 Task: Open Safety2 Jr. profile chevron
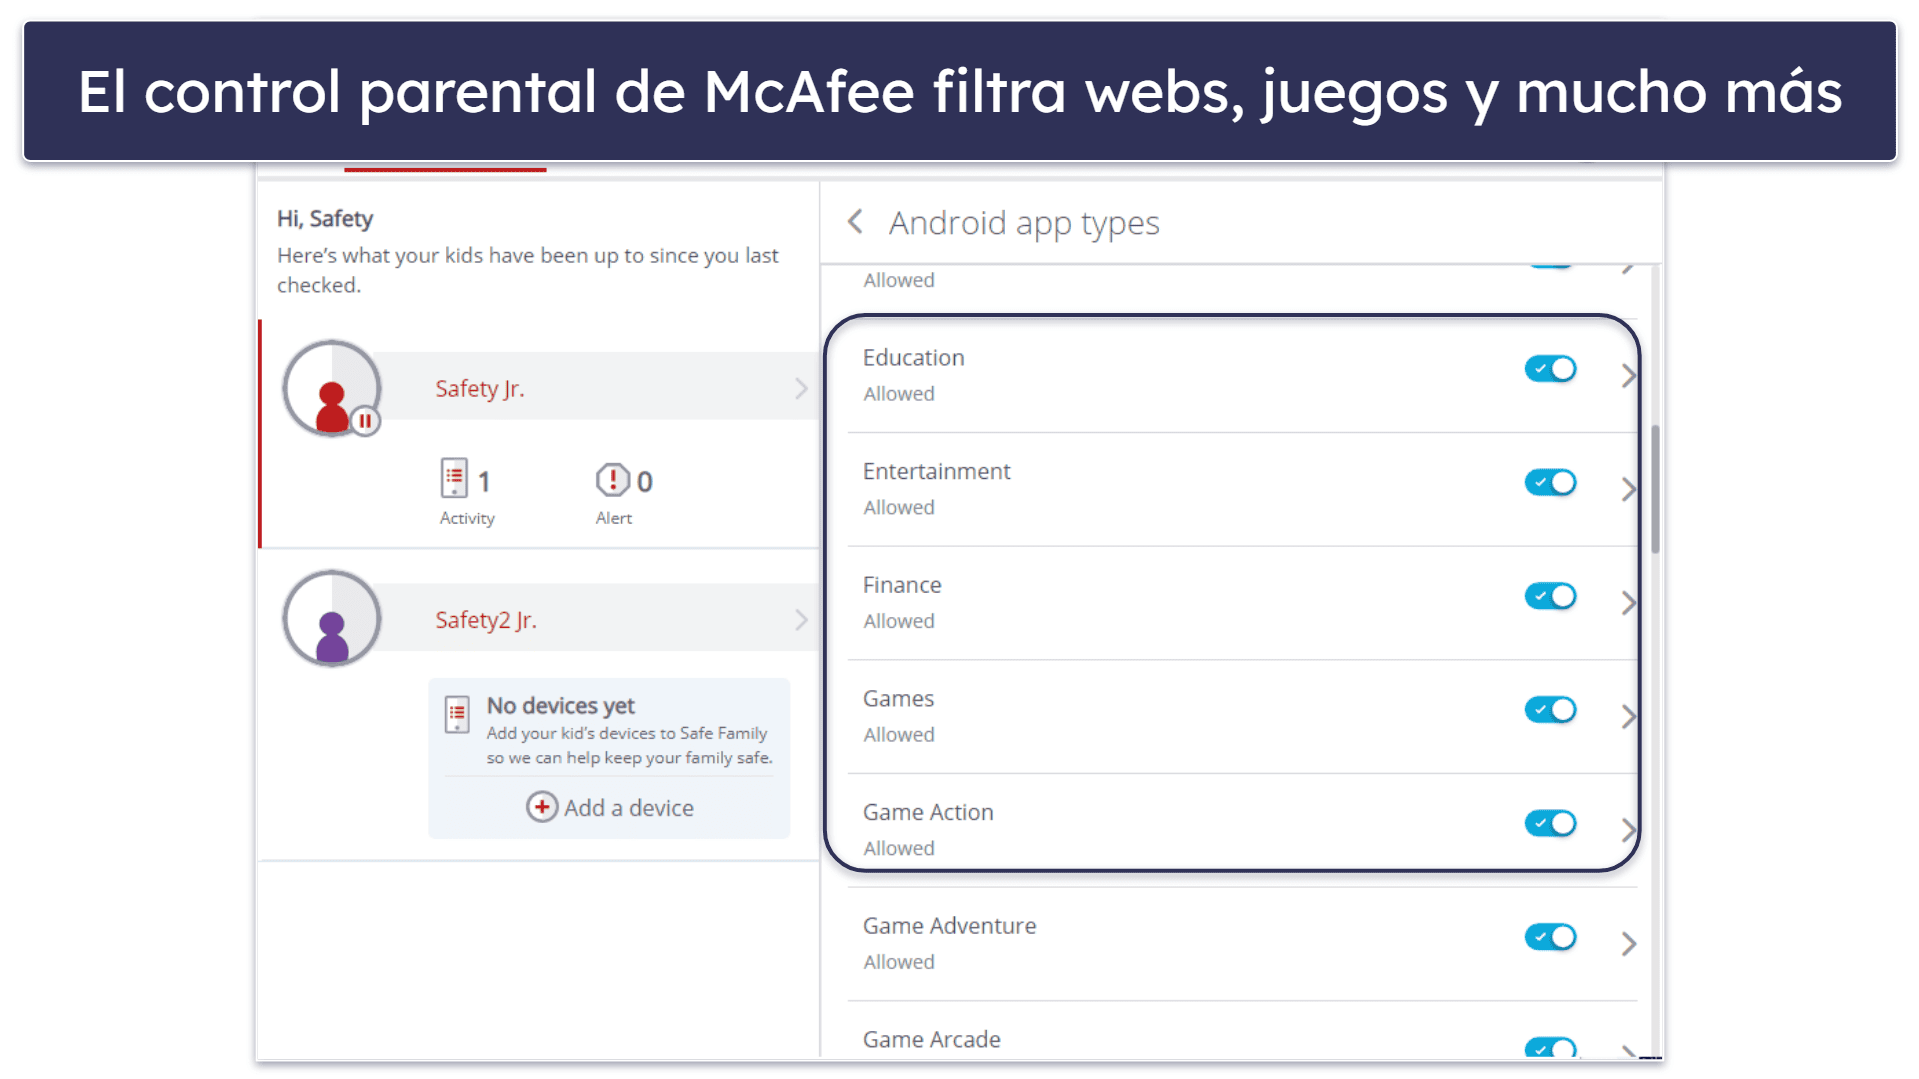point(801,620)
